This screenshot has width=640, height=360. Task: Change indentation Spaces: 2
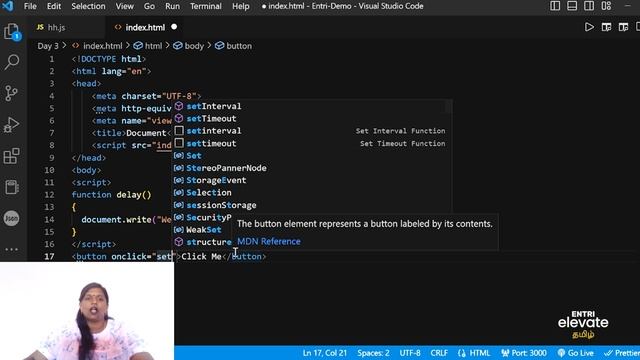click(x=373, y=353)
